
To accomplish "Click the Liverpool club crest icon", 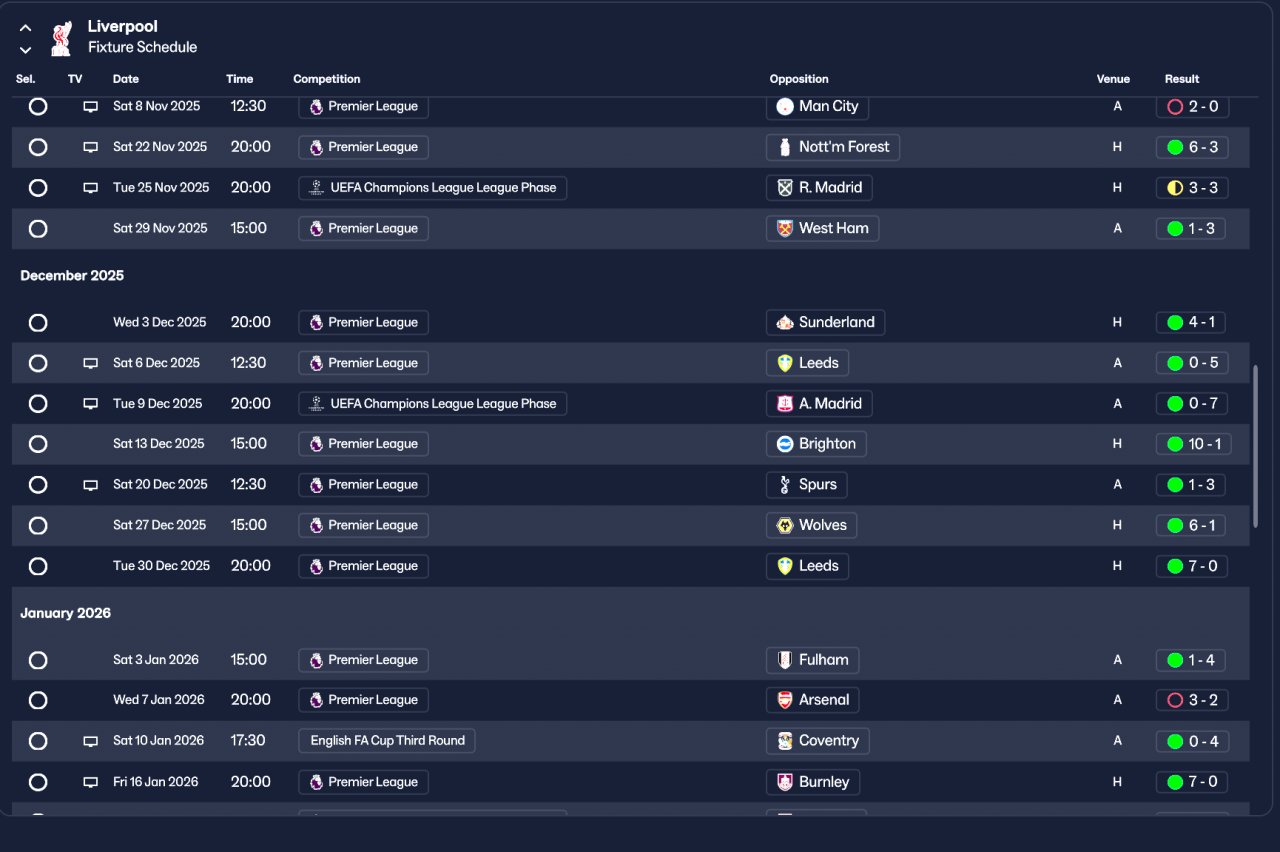I will pos(61,38).
